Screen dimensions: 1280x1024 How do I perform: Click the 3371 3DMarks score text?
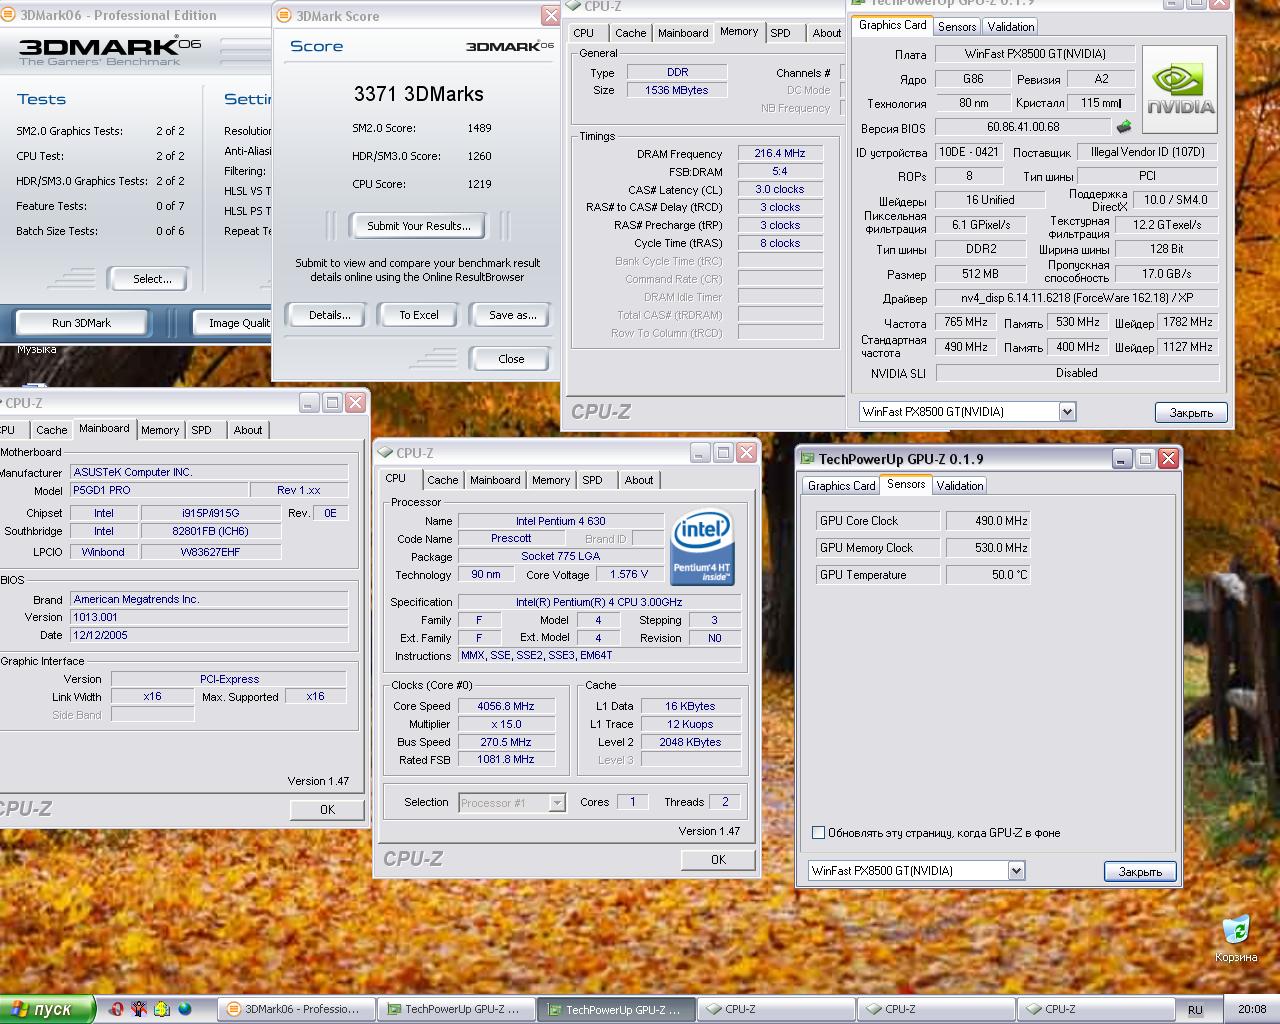[x=418, y=94]
